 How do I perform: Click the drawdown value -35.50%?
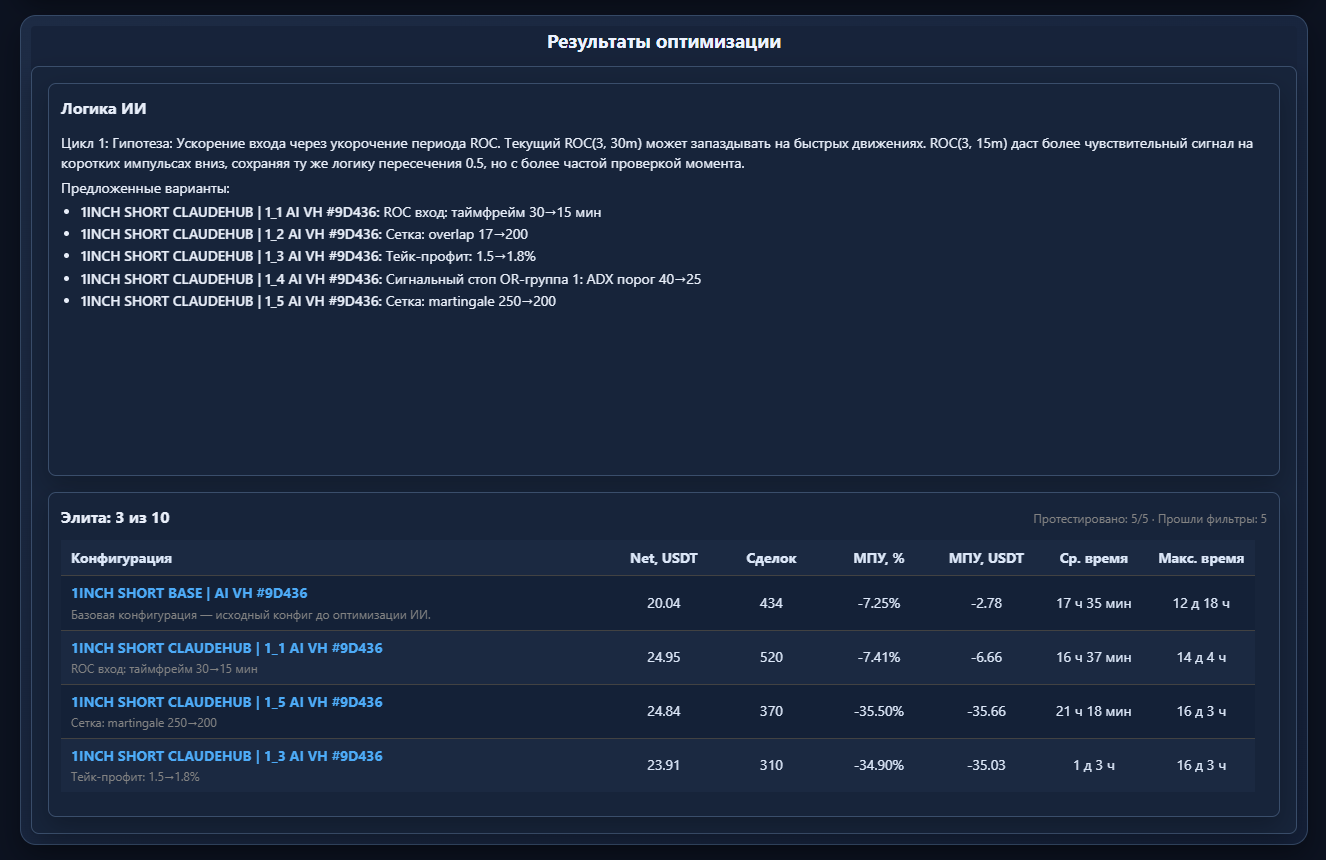click(x=879, y=711)
